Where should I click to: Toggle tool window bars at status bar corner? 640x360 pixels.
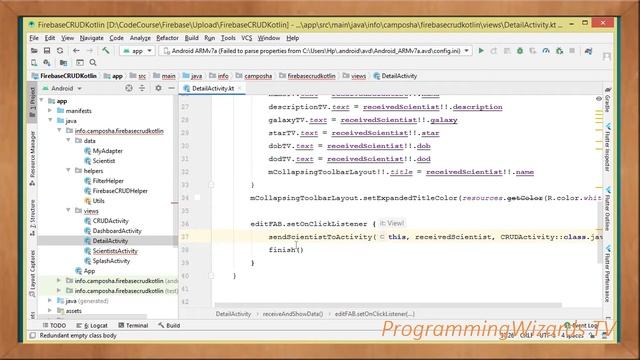(33, 336)
